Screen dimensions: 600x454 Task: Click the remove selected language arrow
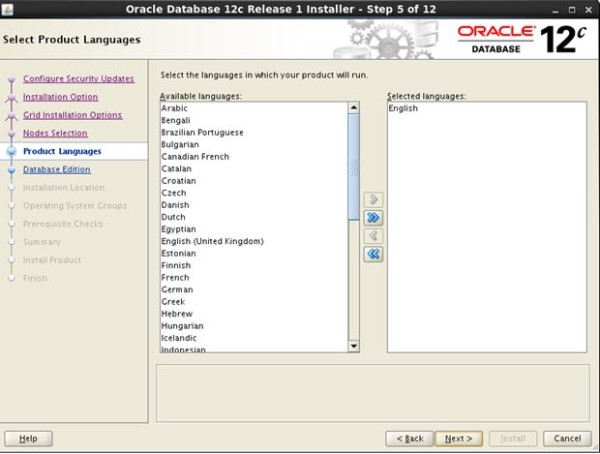coord(373,236)
